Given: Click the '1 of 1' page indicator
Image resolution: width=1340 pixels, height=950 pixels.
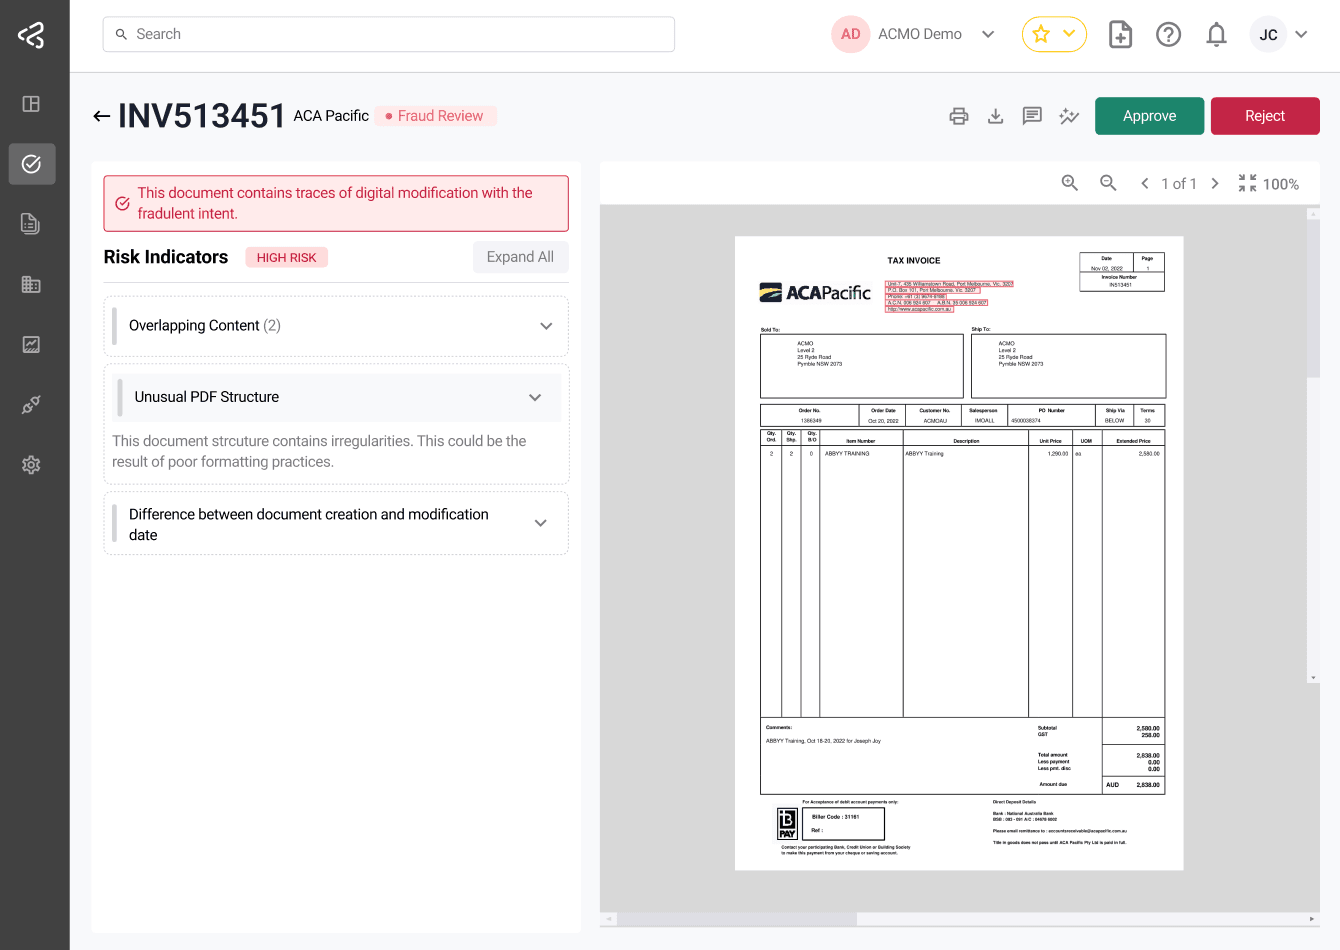Looking at the screenshot, I should coord(1179,184).
